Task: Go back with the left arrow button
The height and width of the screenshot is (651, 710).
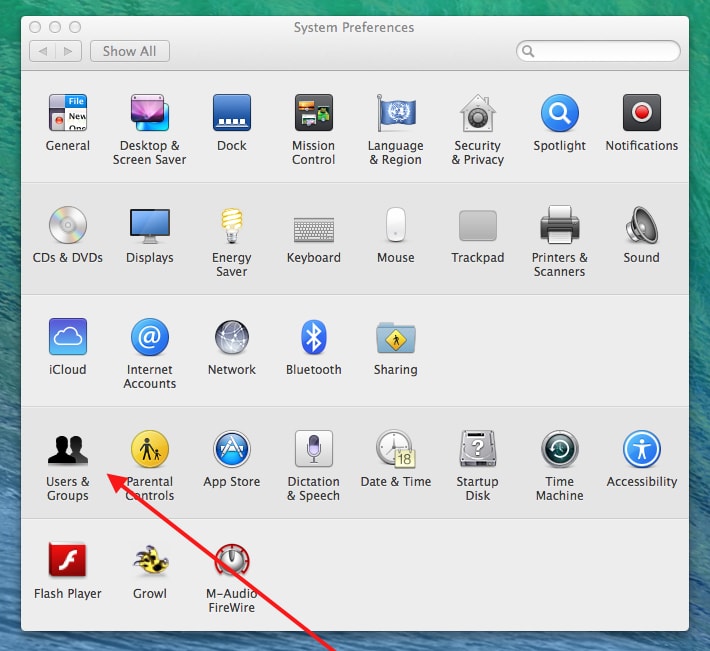Action: click(x=43, y=51)
